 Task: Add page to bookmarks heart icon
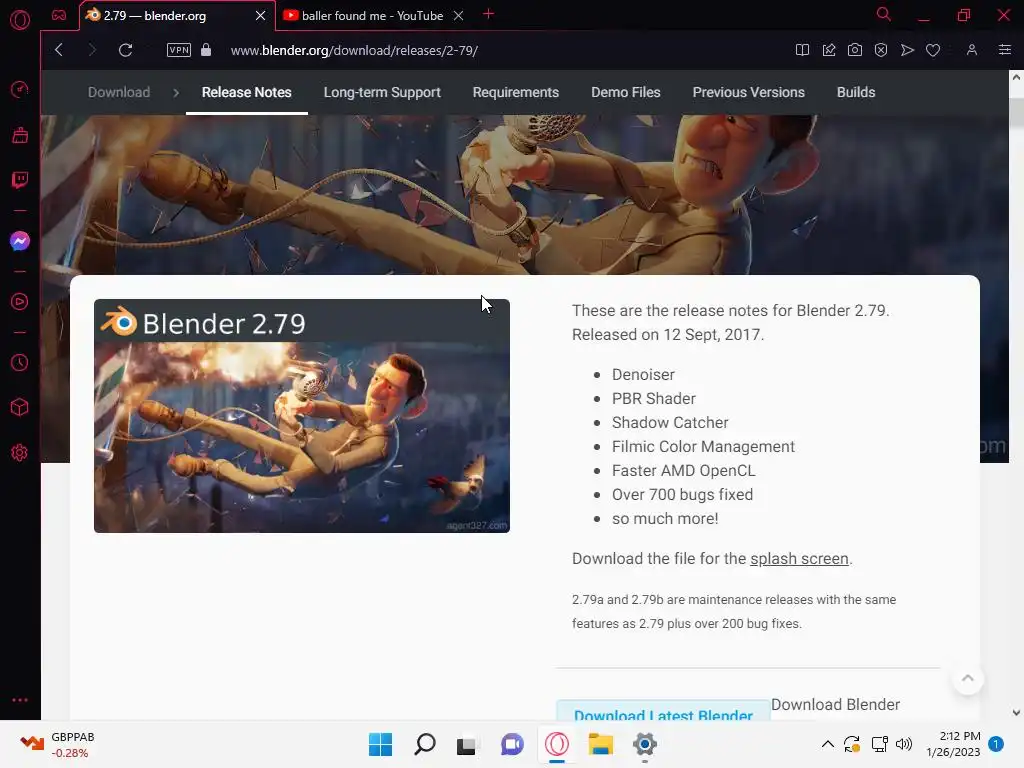(933, 50)
